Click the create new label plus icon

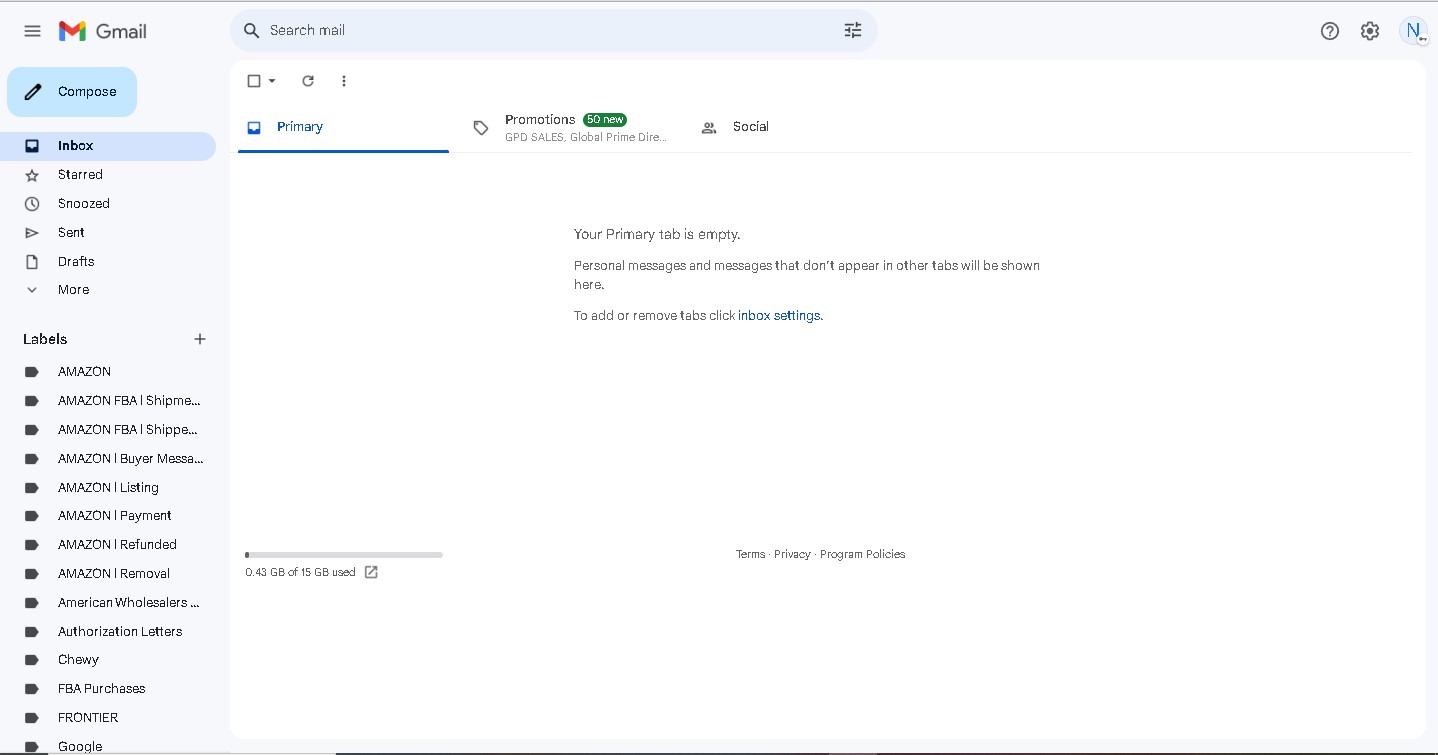[x=200, y=339]
